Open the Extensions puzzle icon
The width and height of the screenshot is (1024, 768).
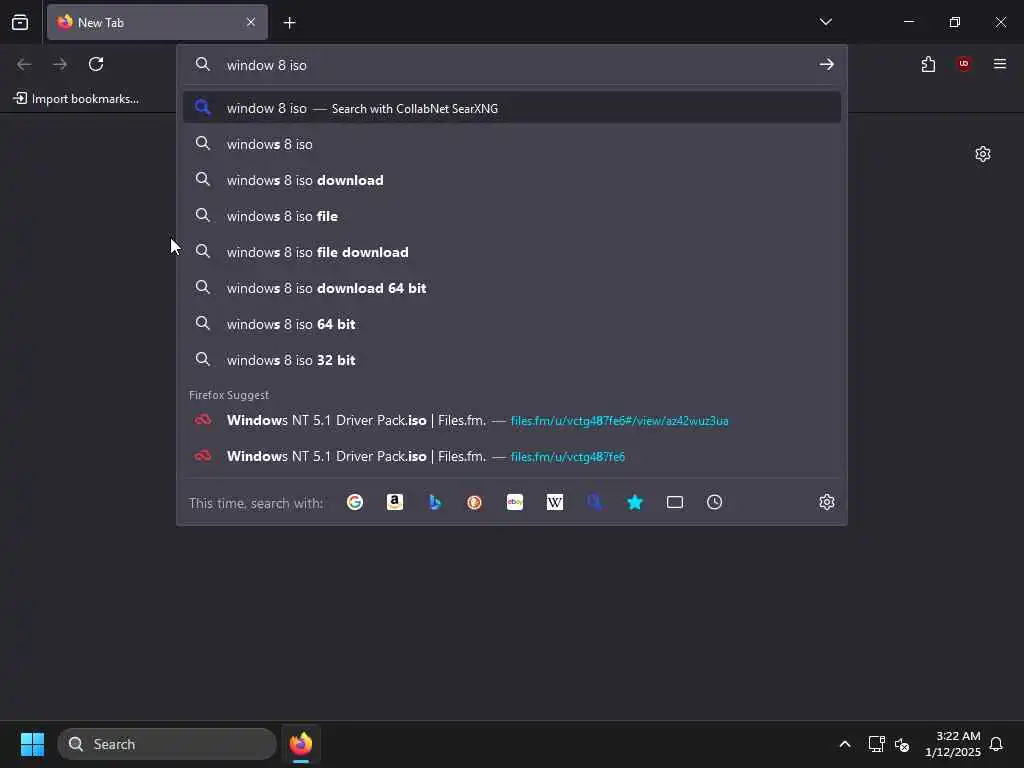pyautogui.click(x=928, y=64)
